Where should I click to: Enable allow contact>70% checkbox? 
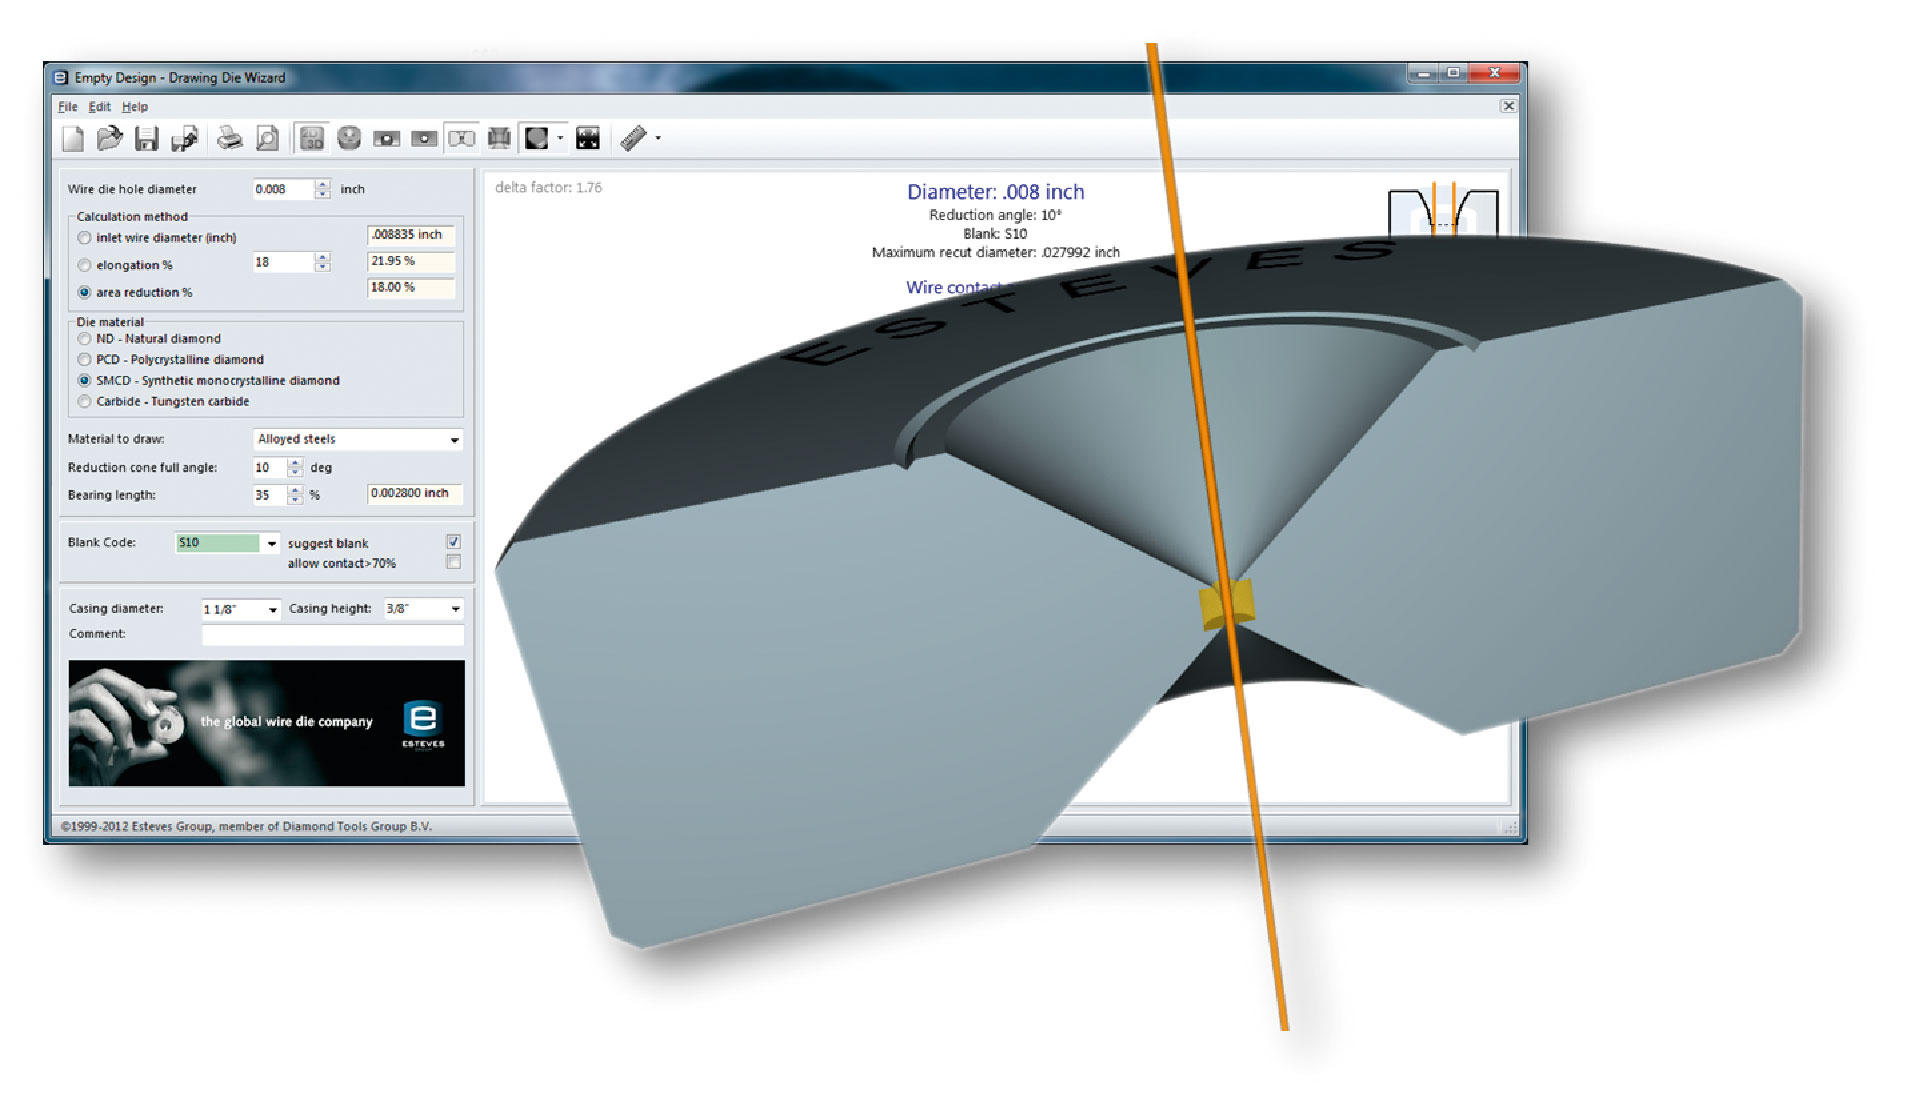coord(453,563)
